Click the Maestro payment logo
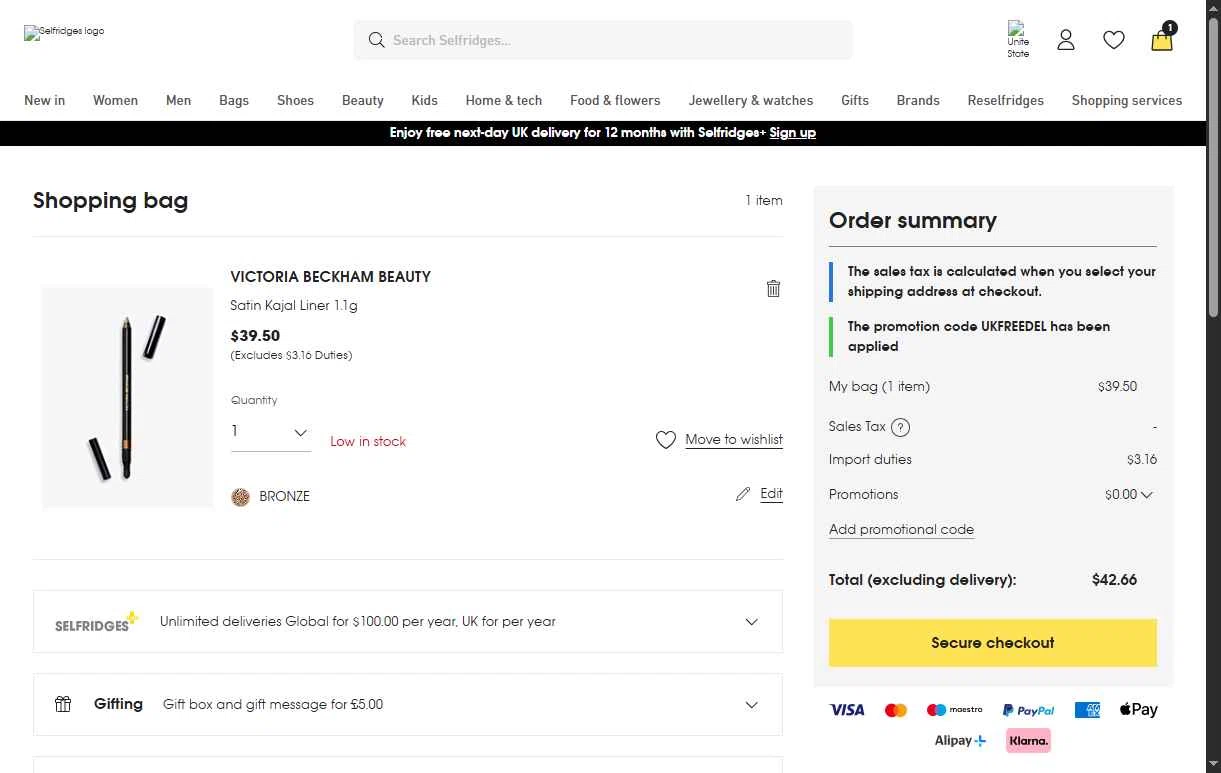This screenshot has height=773, width=1221. pyautogui.click(x=954, y=710)
